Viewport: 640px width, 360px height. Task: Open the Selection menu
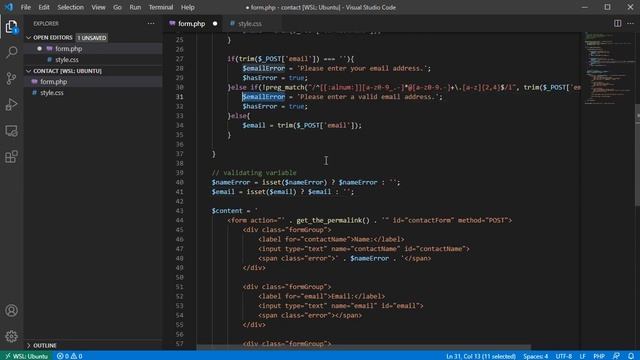click(71, 7)
